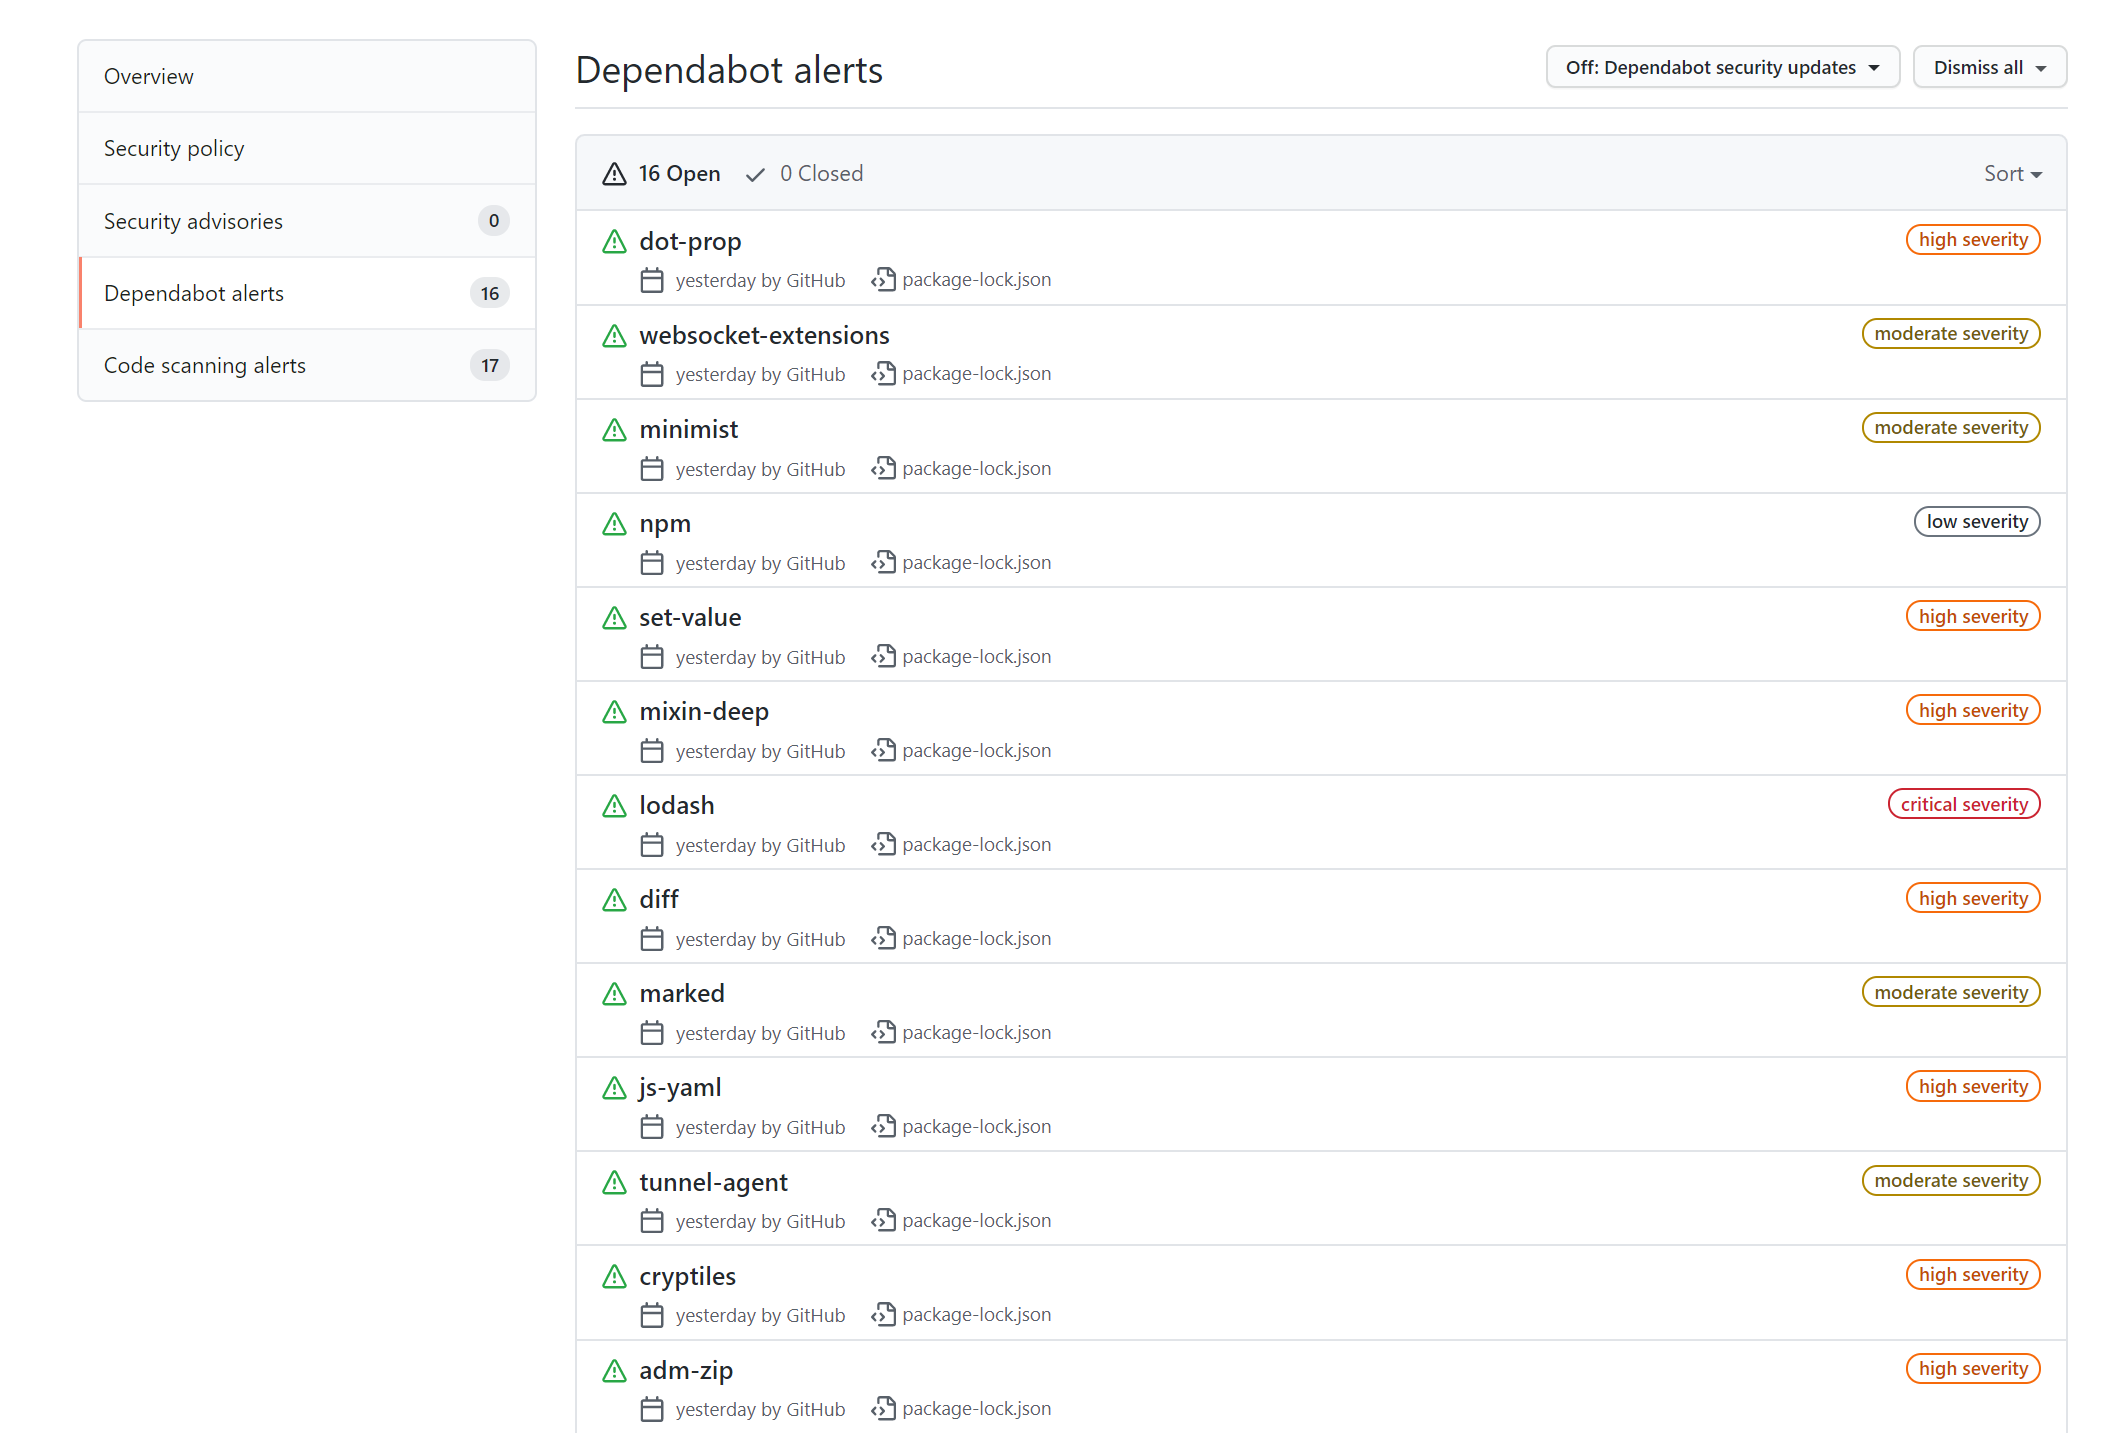This screenshot has height=1433, width=2106.
Task: Click high severity badge on dot-prop
Action: [1973, 240]
